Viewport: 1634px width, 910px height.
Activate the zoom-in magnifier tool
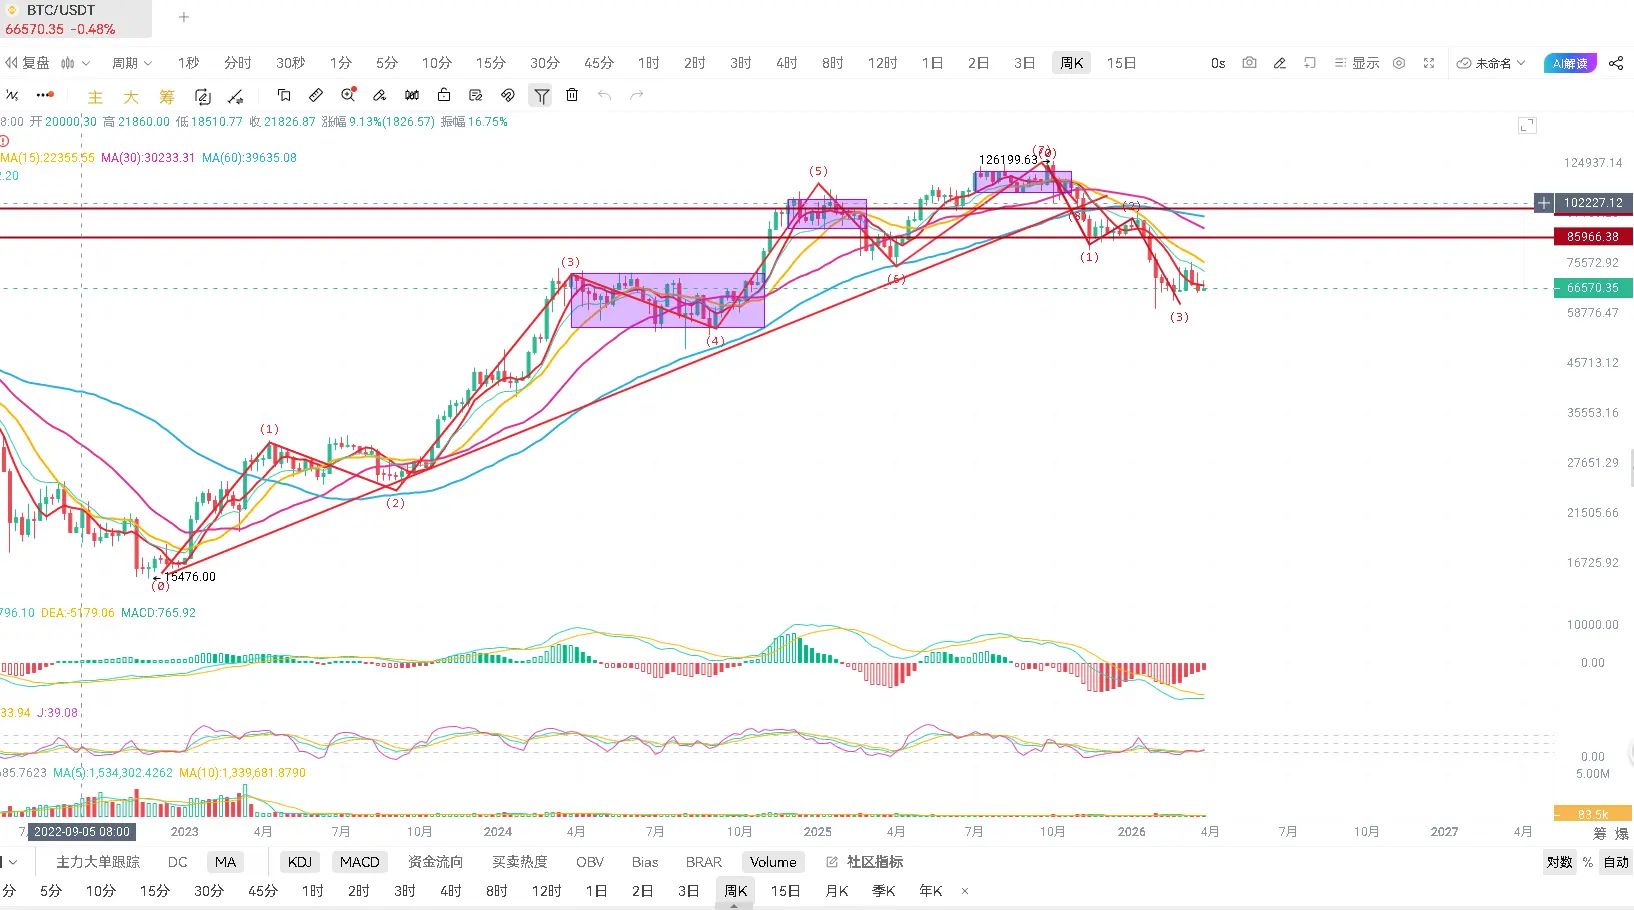348,95
